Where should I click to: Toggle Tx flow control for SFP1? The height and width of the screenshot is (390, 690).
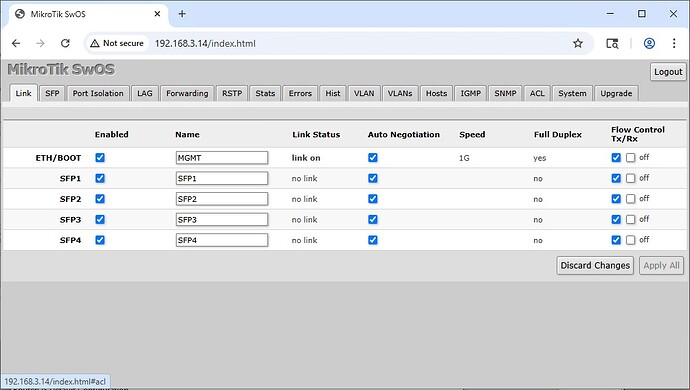616,178
